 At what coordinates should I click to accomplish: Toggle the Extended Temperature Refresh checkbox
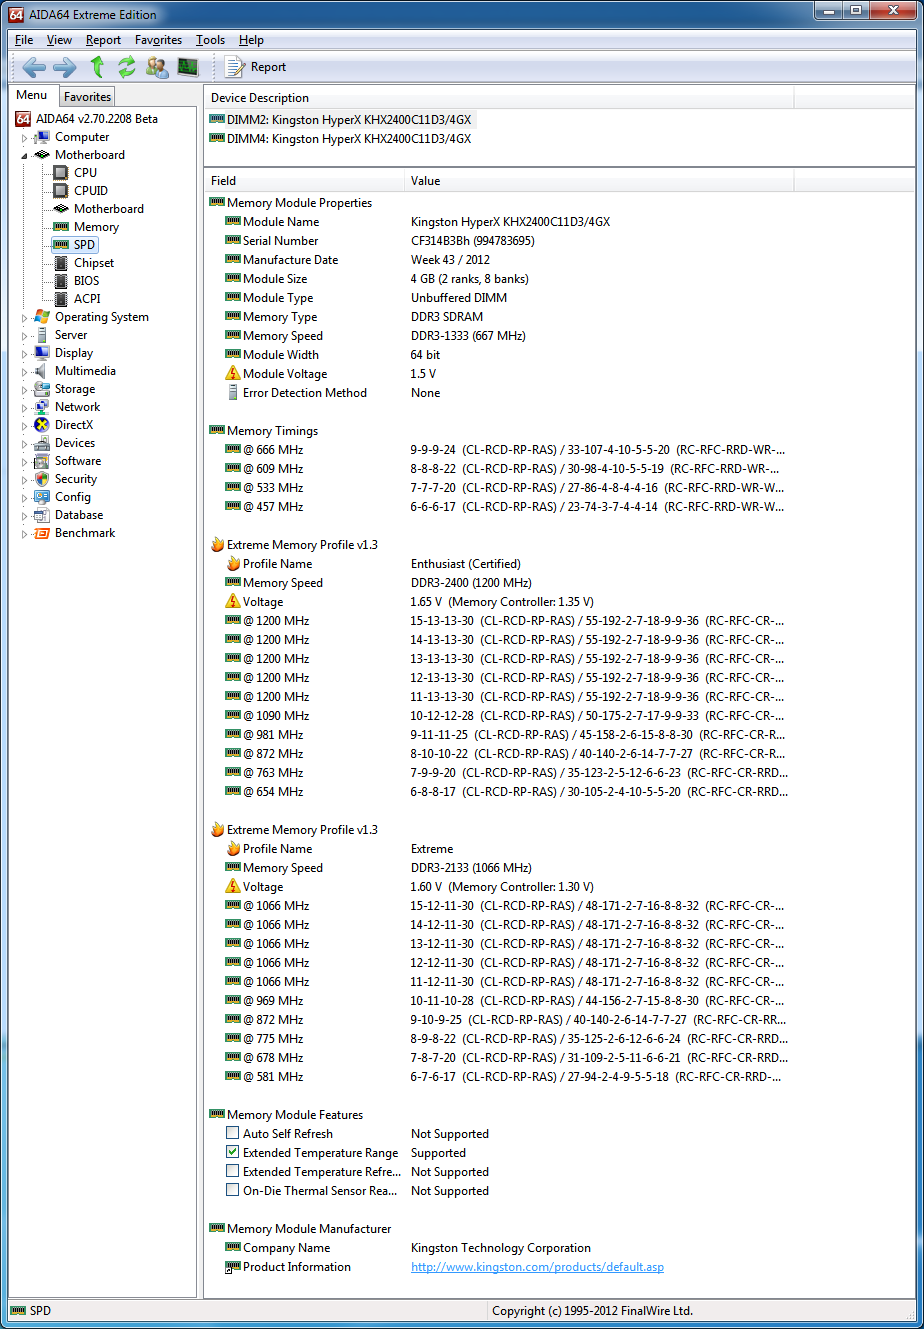click(x=233, y=1171)
